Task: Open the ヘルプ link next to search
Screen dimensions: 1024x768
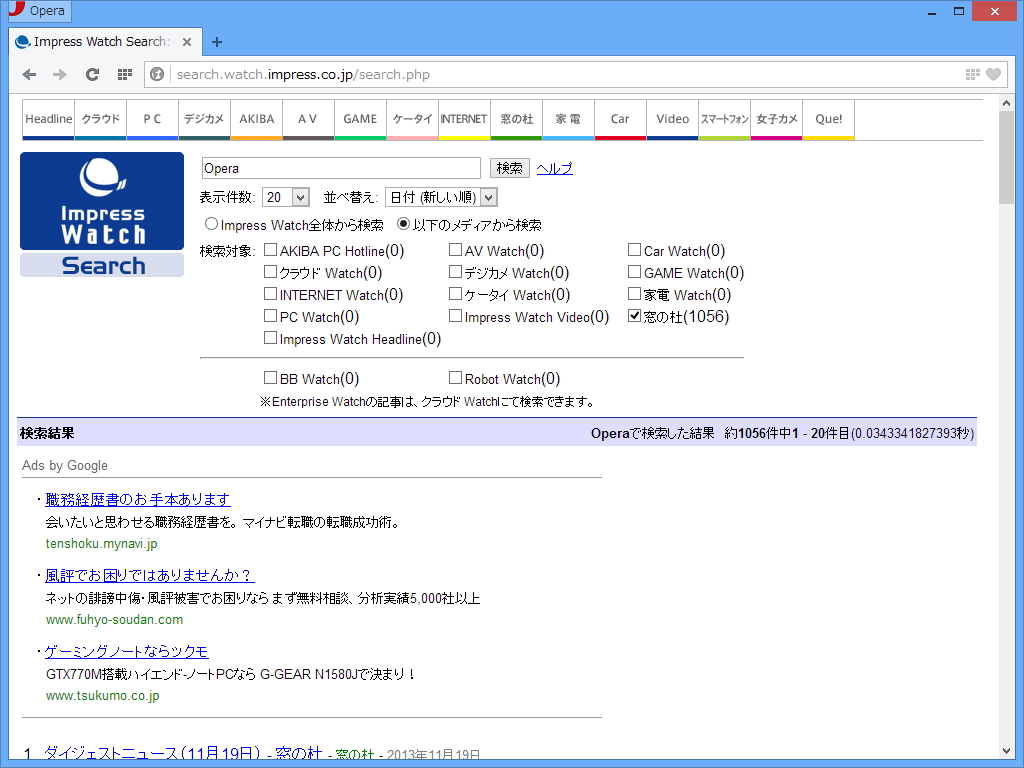Action: [555, 167]
